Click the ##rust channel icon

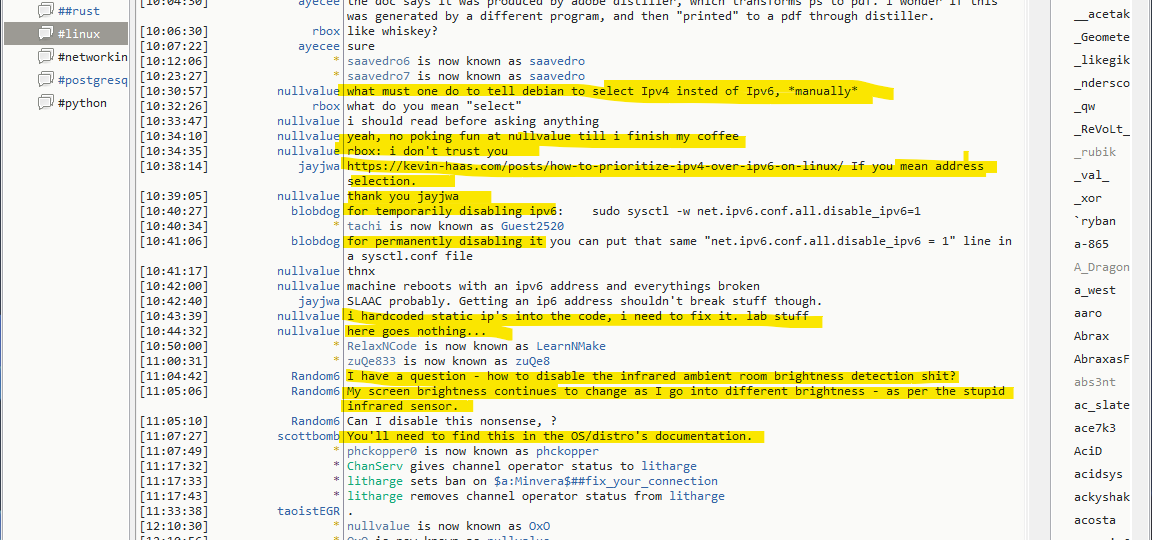(x=45, y=11)
